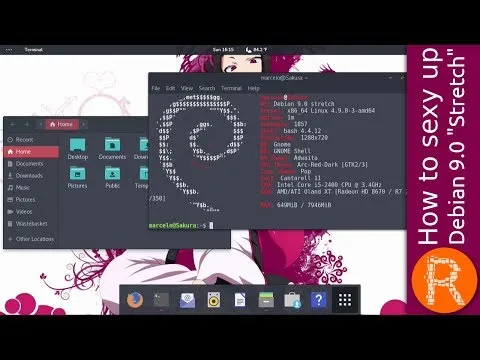
Task: Open Other Locations in sidebar
Action: 32,239
